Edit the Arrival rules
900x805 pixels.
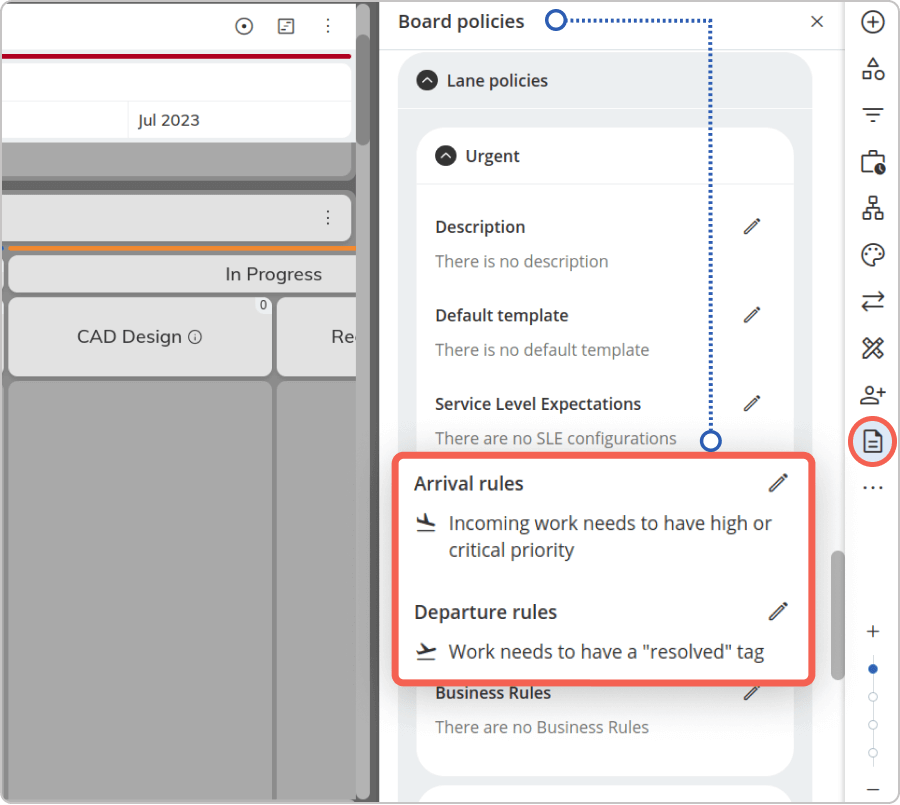778,483
